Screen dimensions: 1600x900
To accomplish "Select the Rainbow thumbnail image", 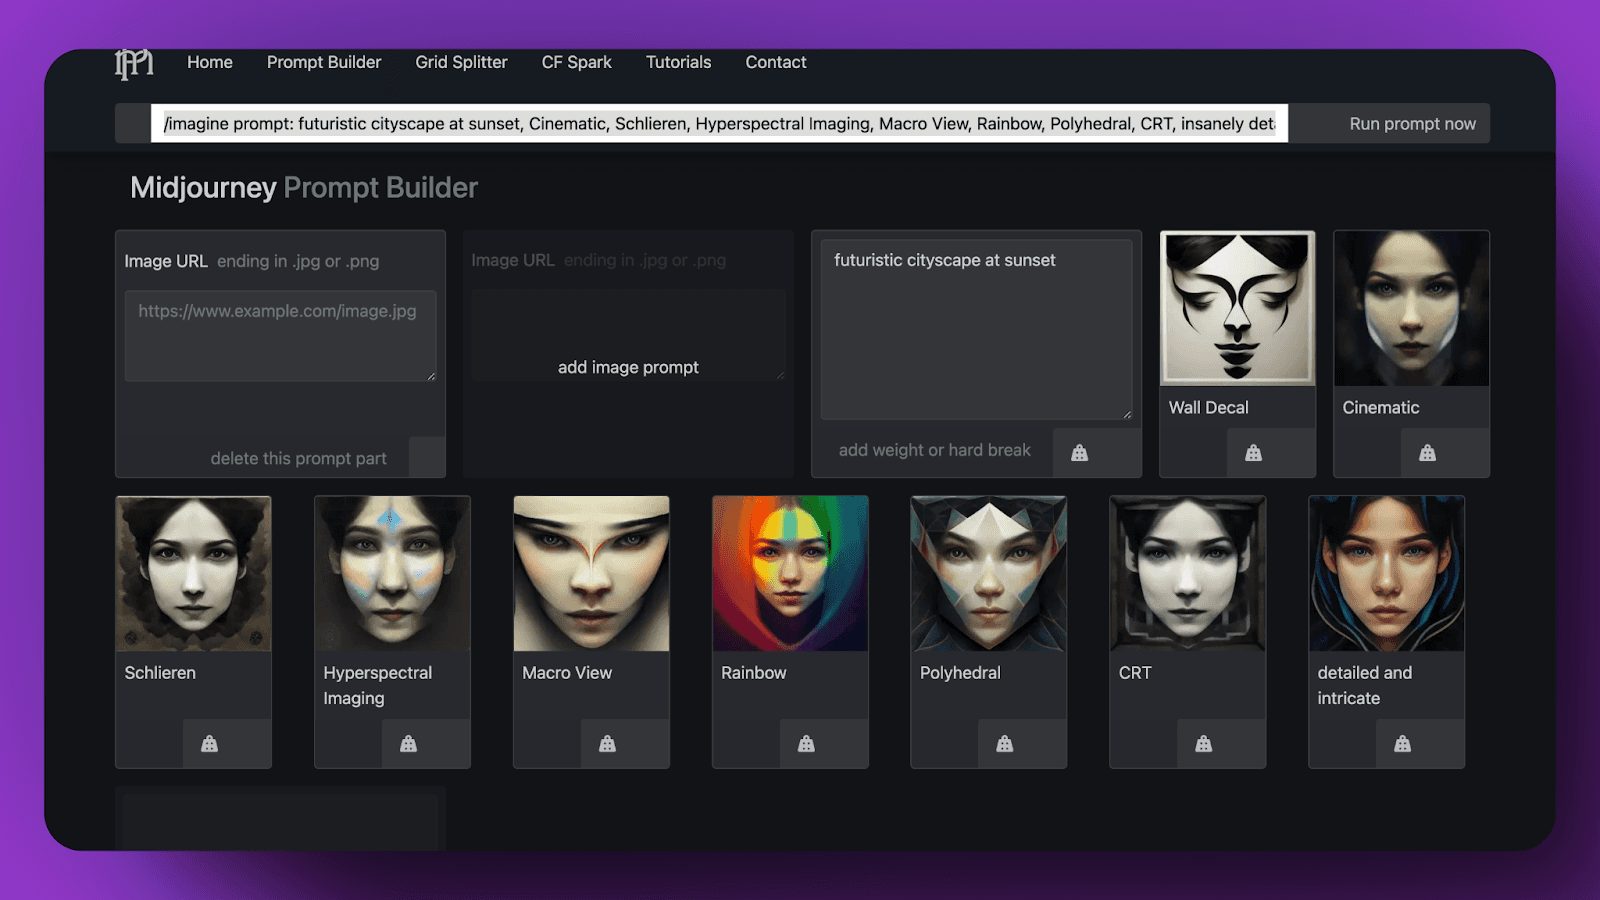I will click(790, 574).
